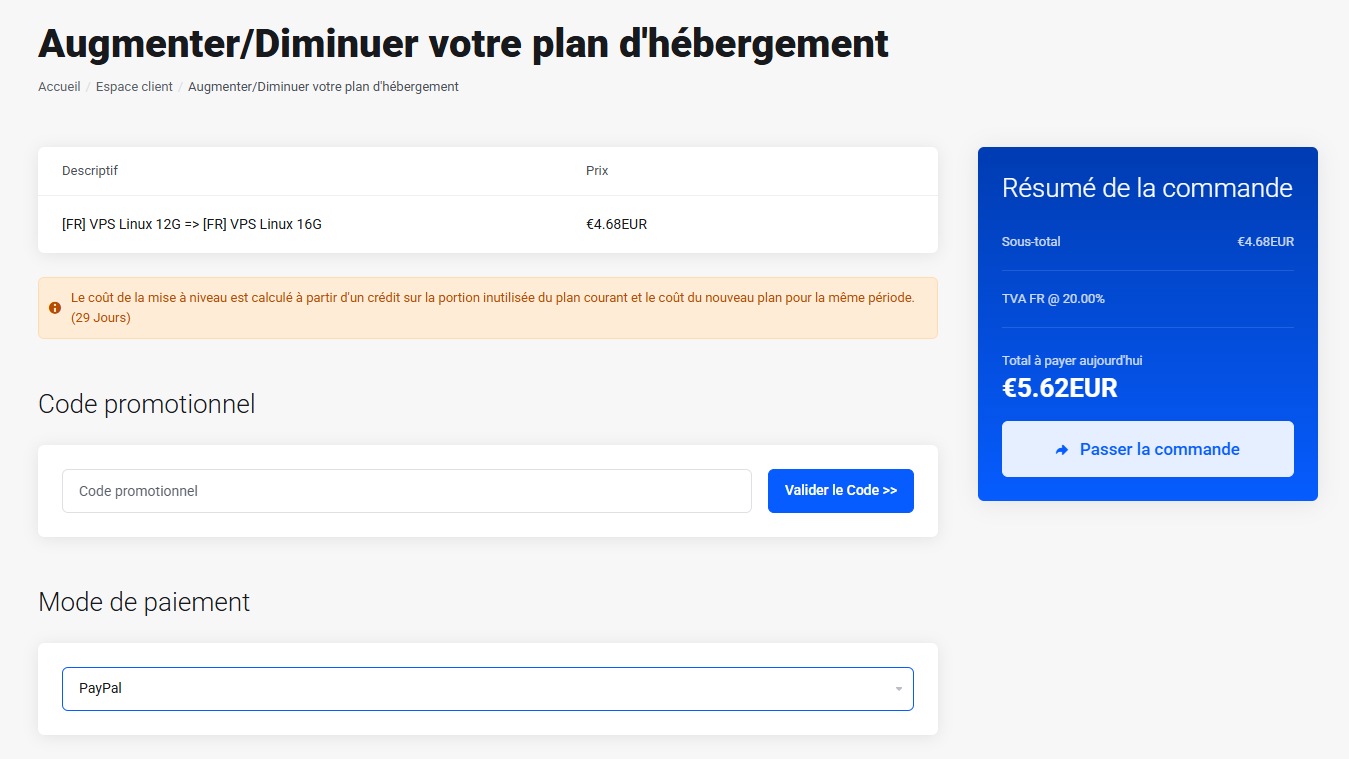Image resolution: width=1349 pixels, height=759 pixels.
Task: Click the €4.68EUR price in the table
Action: coord(616,224)
